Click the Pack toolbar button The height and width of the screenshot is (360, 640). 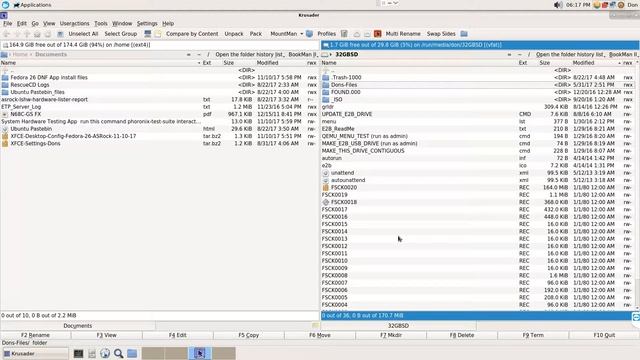pyautogui.click(x=256, y=34)
